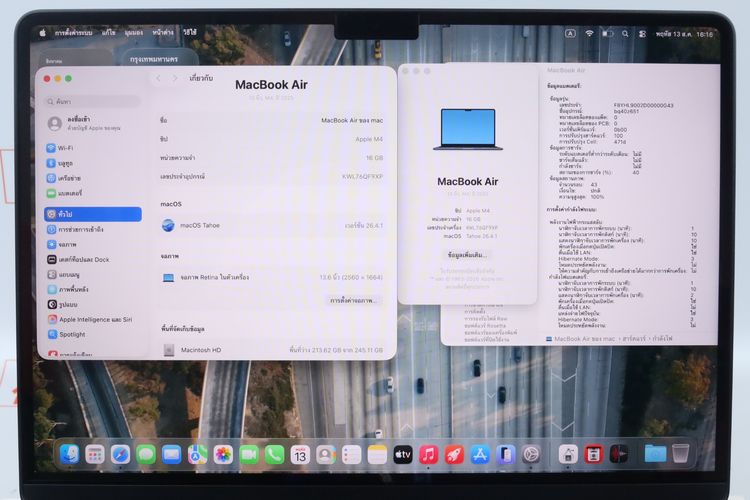750x500 pixels.
Task: Click ข้อมูลเพิ่มเติม... button in About This Mac
Action: click(467, 255)
